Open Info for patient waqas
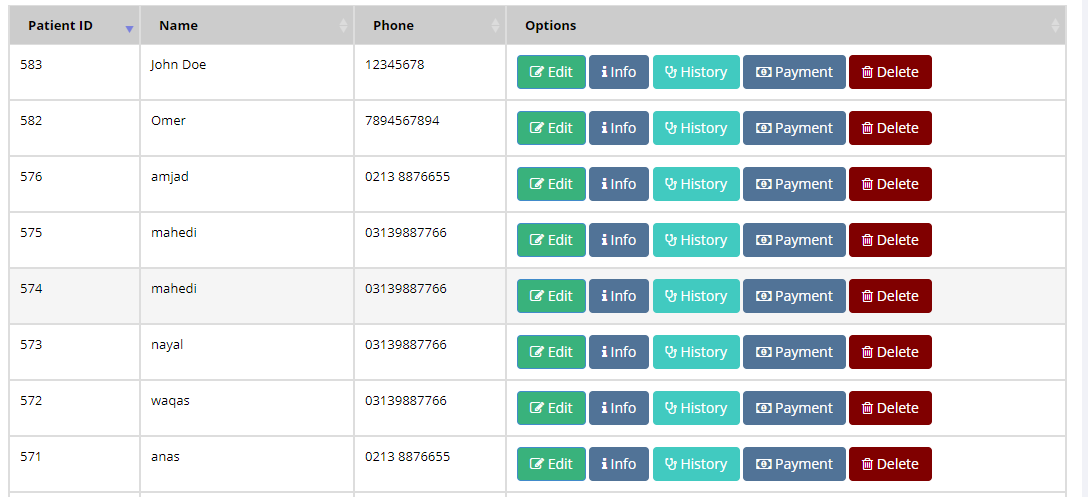This screenshot has width=1088, height=497. tap(618, 408)
